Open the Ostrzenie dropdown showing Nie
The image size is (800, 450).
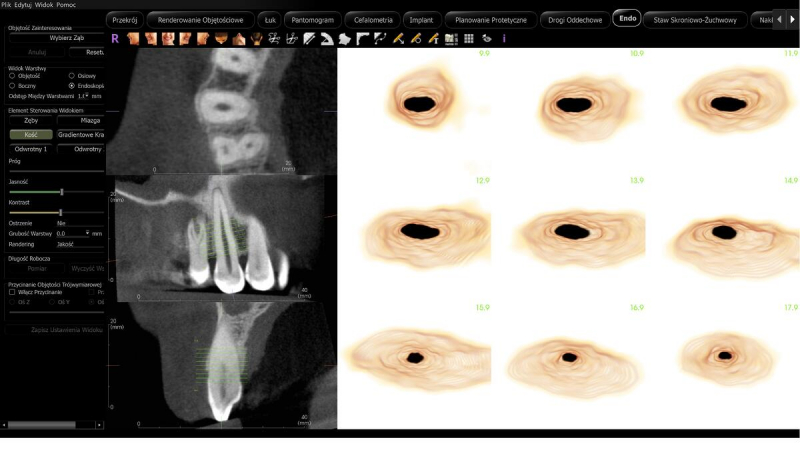[x=80, y=223]
